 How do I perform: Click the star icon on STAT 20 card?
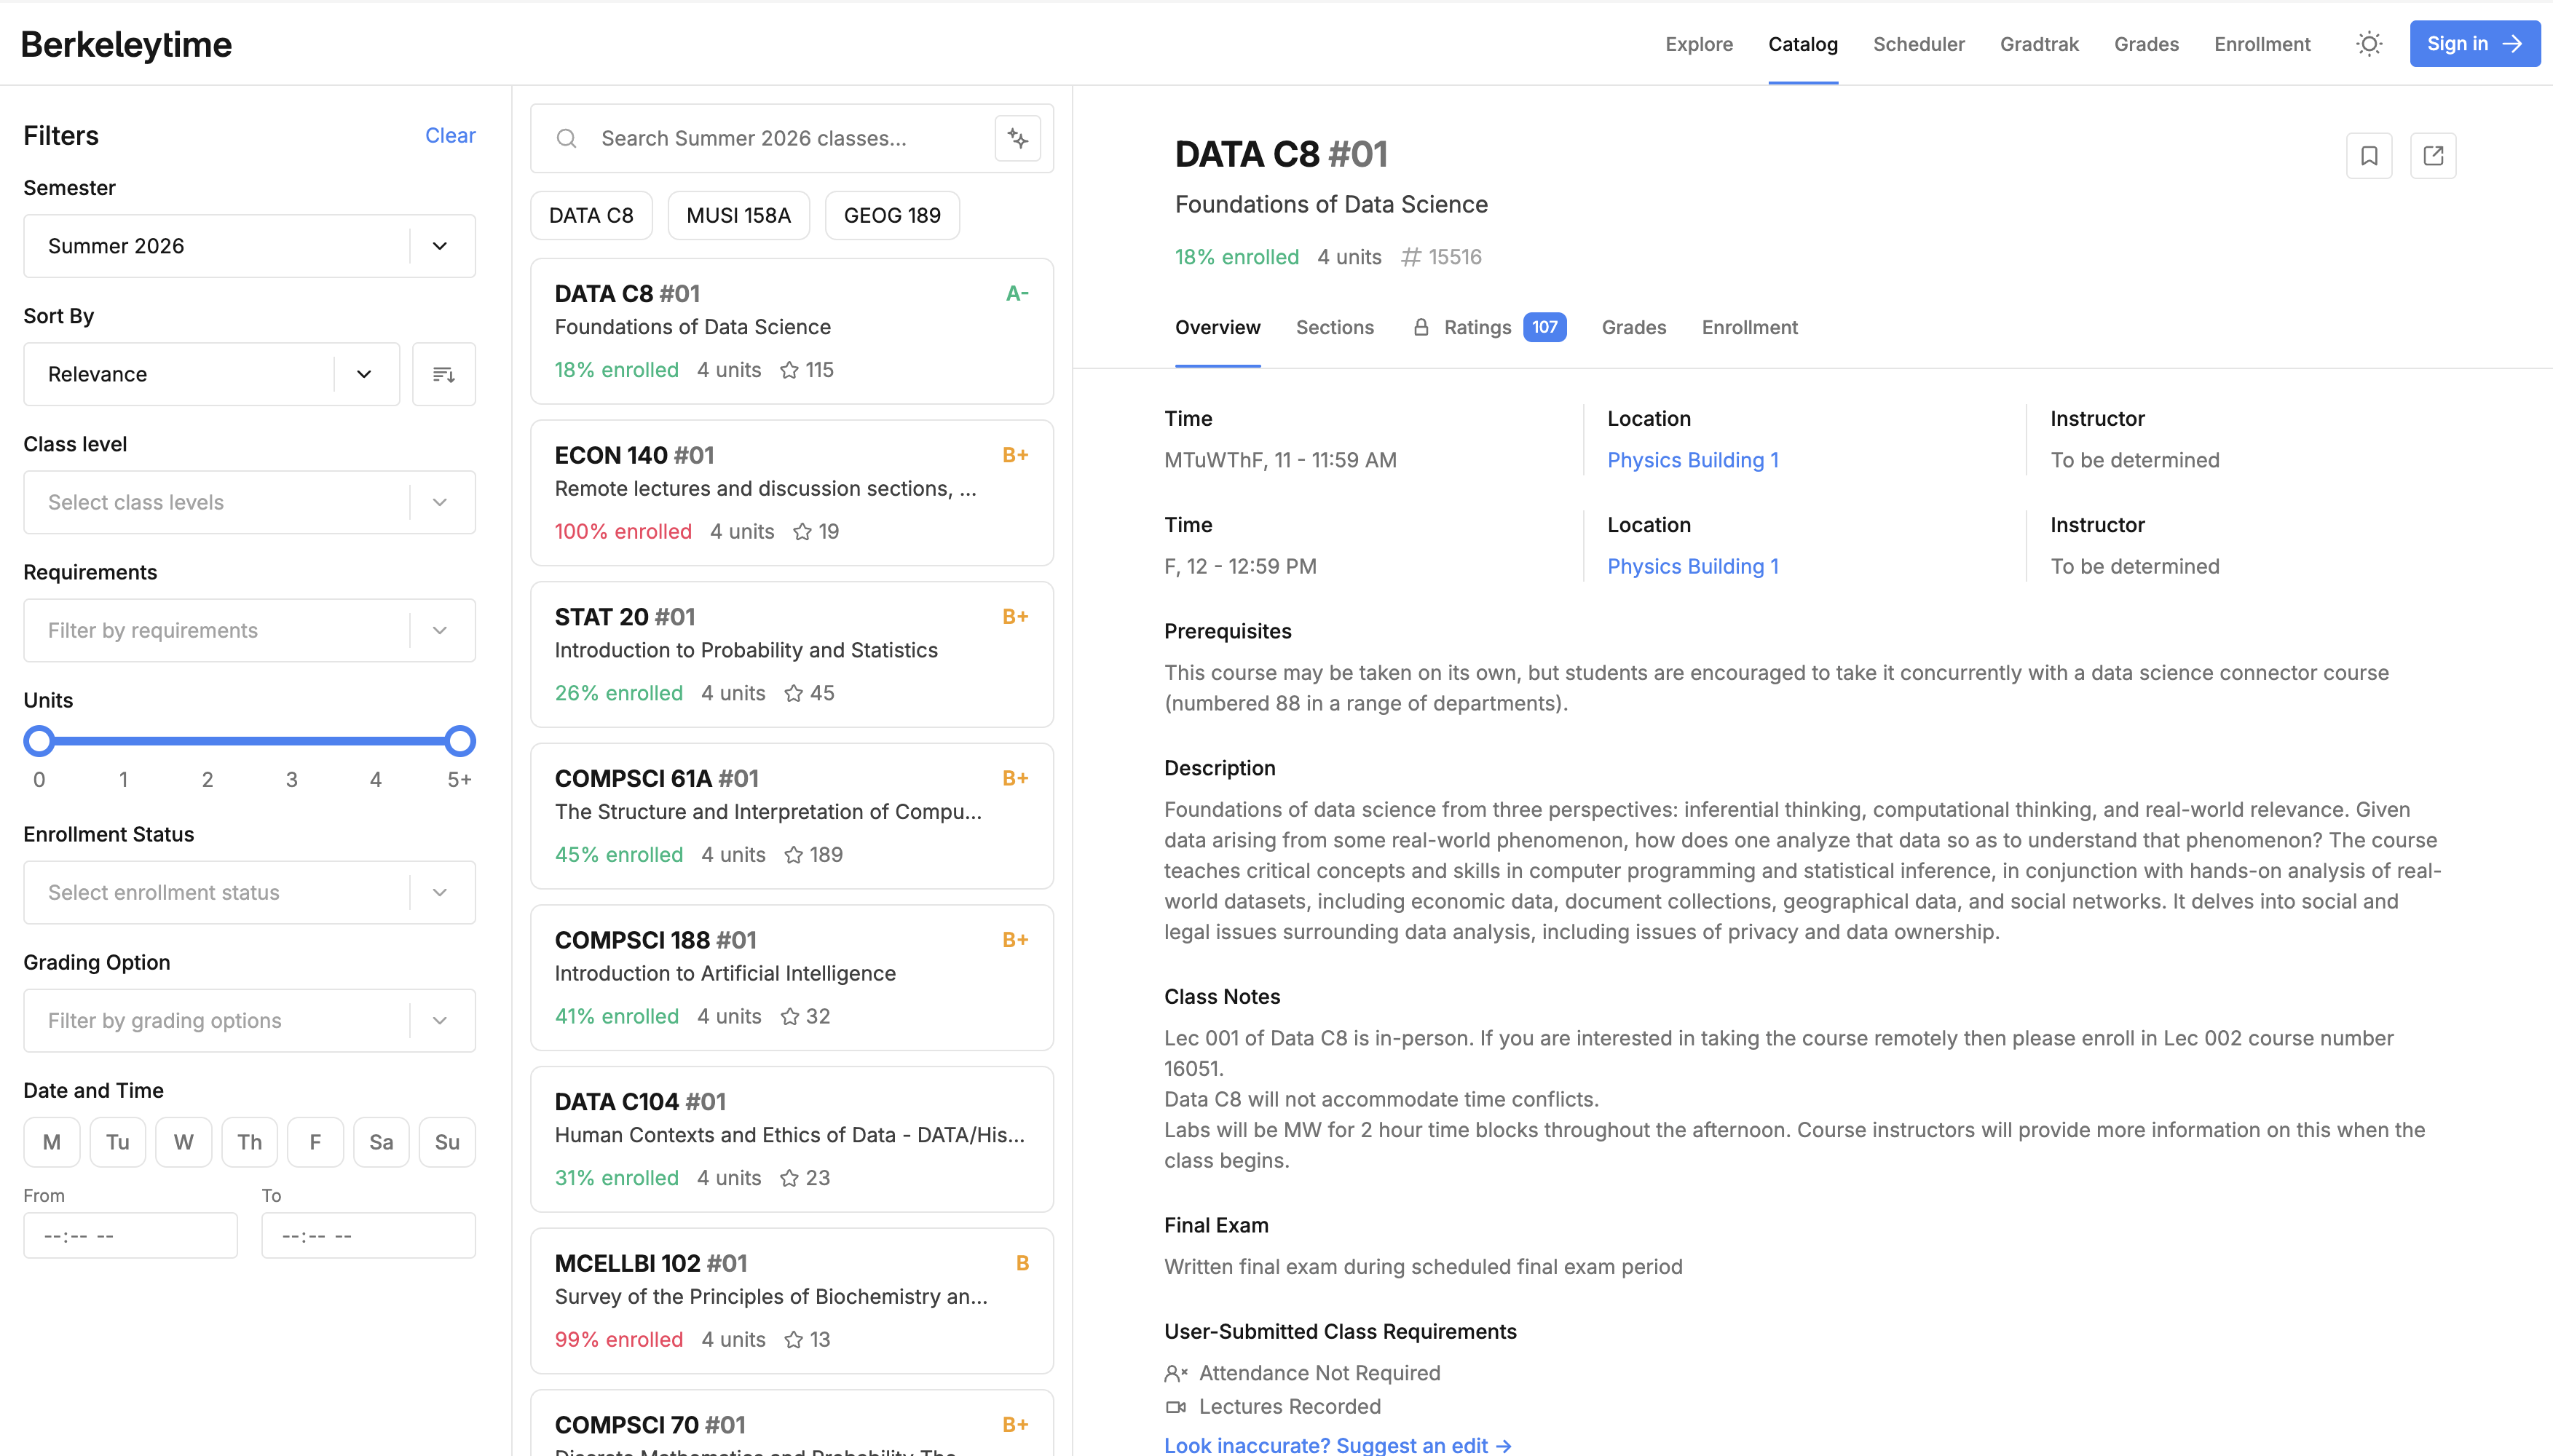pos(794,693)
